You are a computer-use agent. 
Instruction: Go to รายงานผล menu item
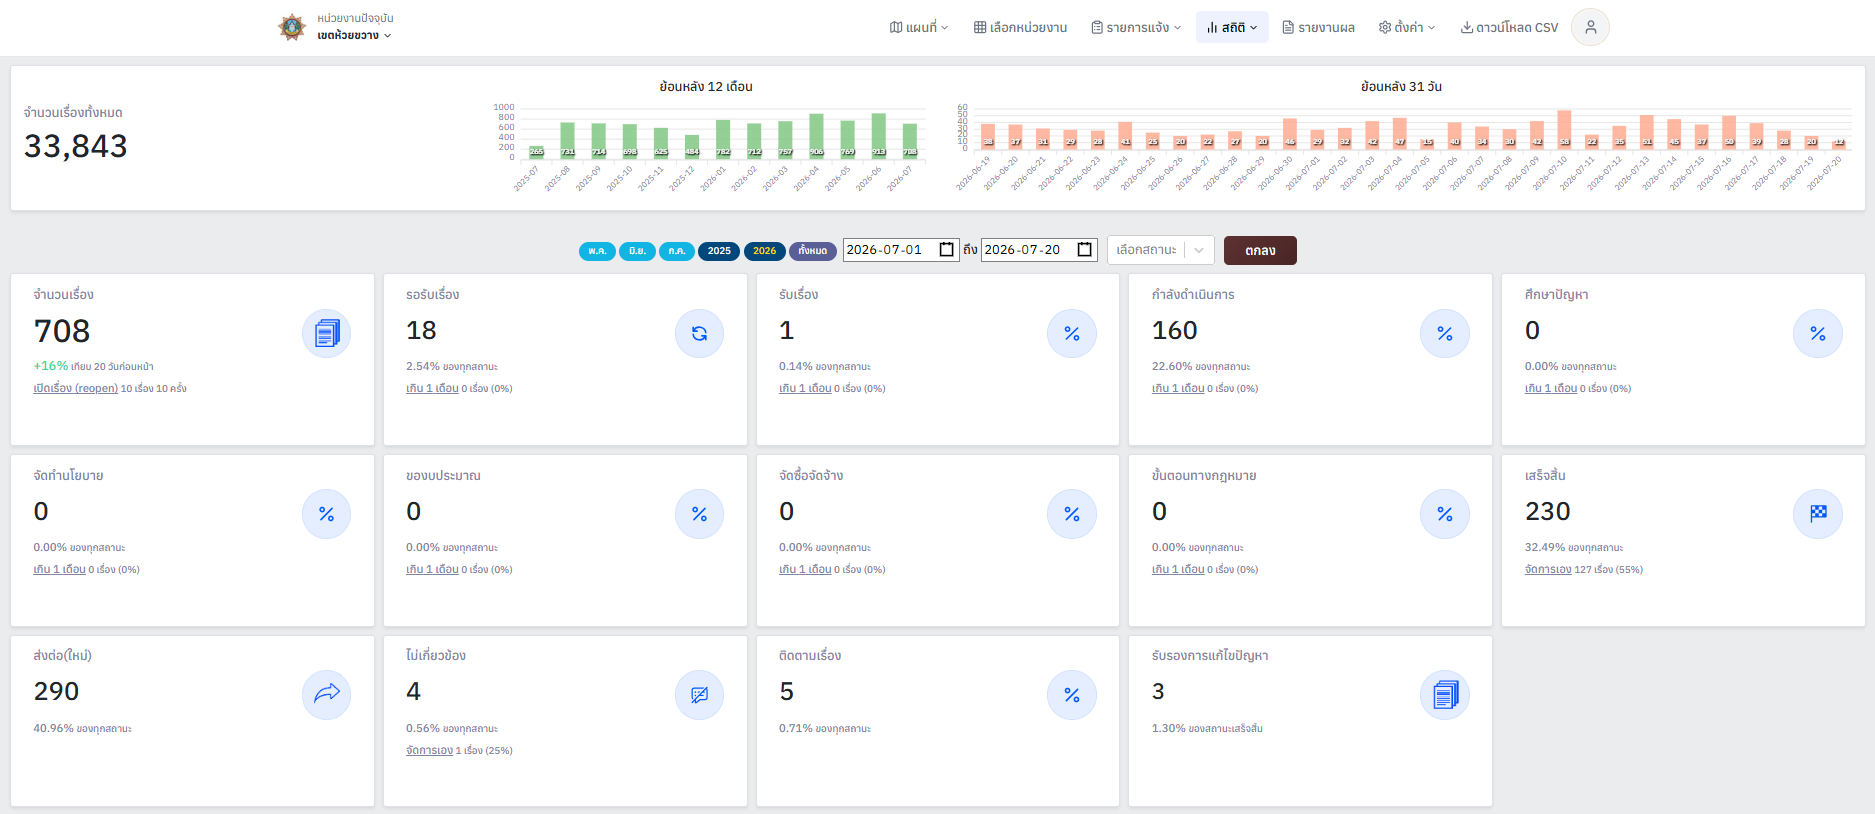click(1318, 27)
